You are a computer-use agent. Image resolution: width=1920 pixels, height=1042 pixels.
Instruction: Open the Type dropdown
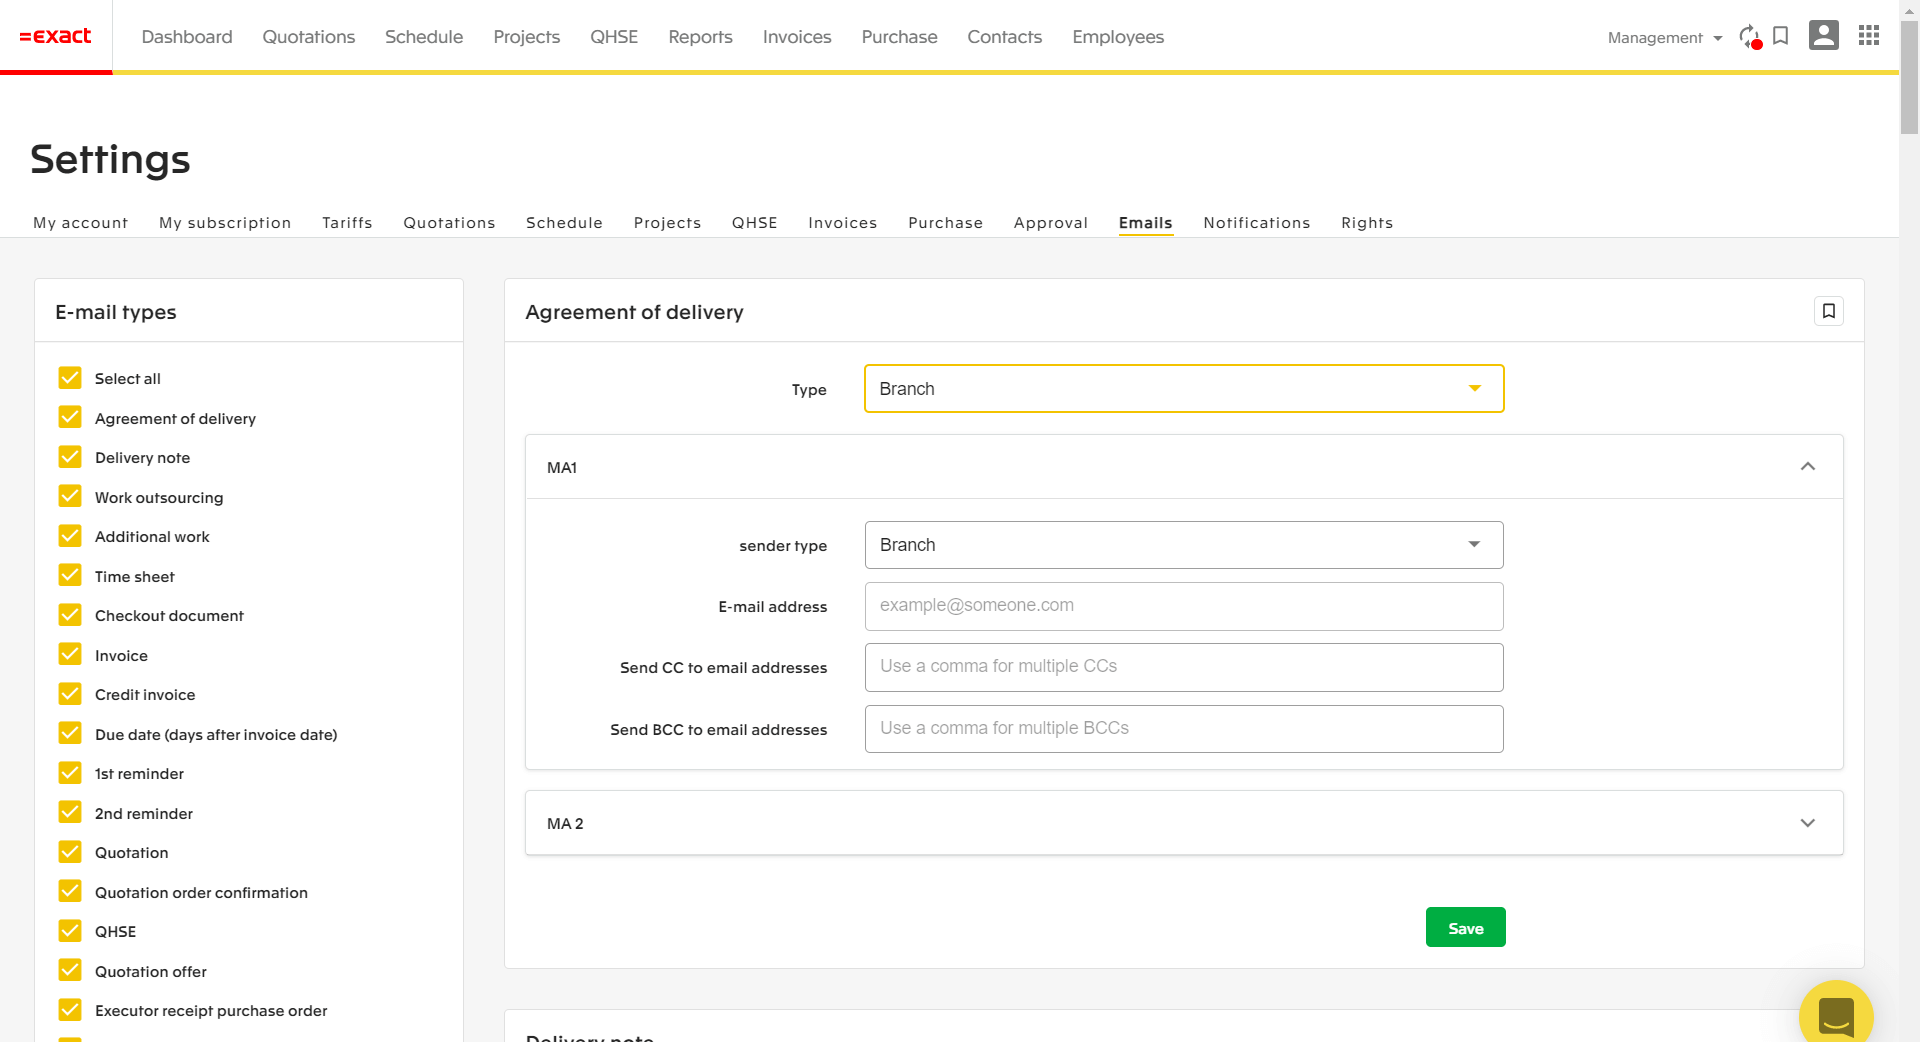point(1184,389)
